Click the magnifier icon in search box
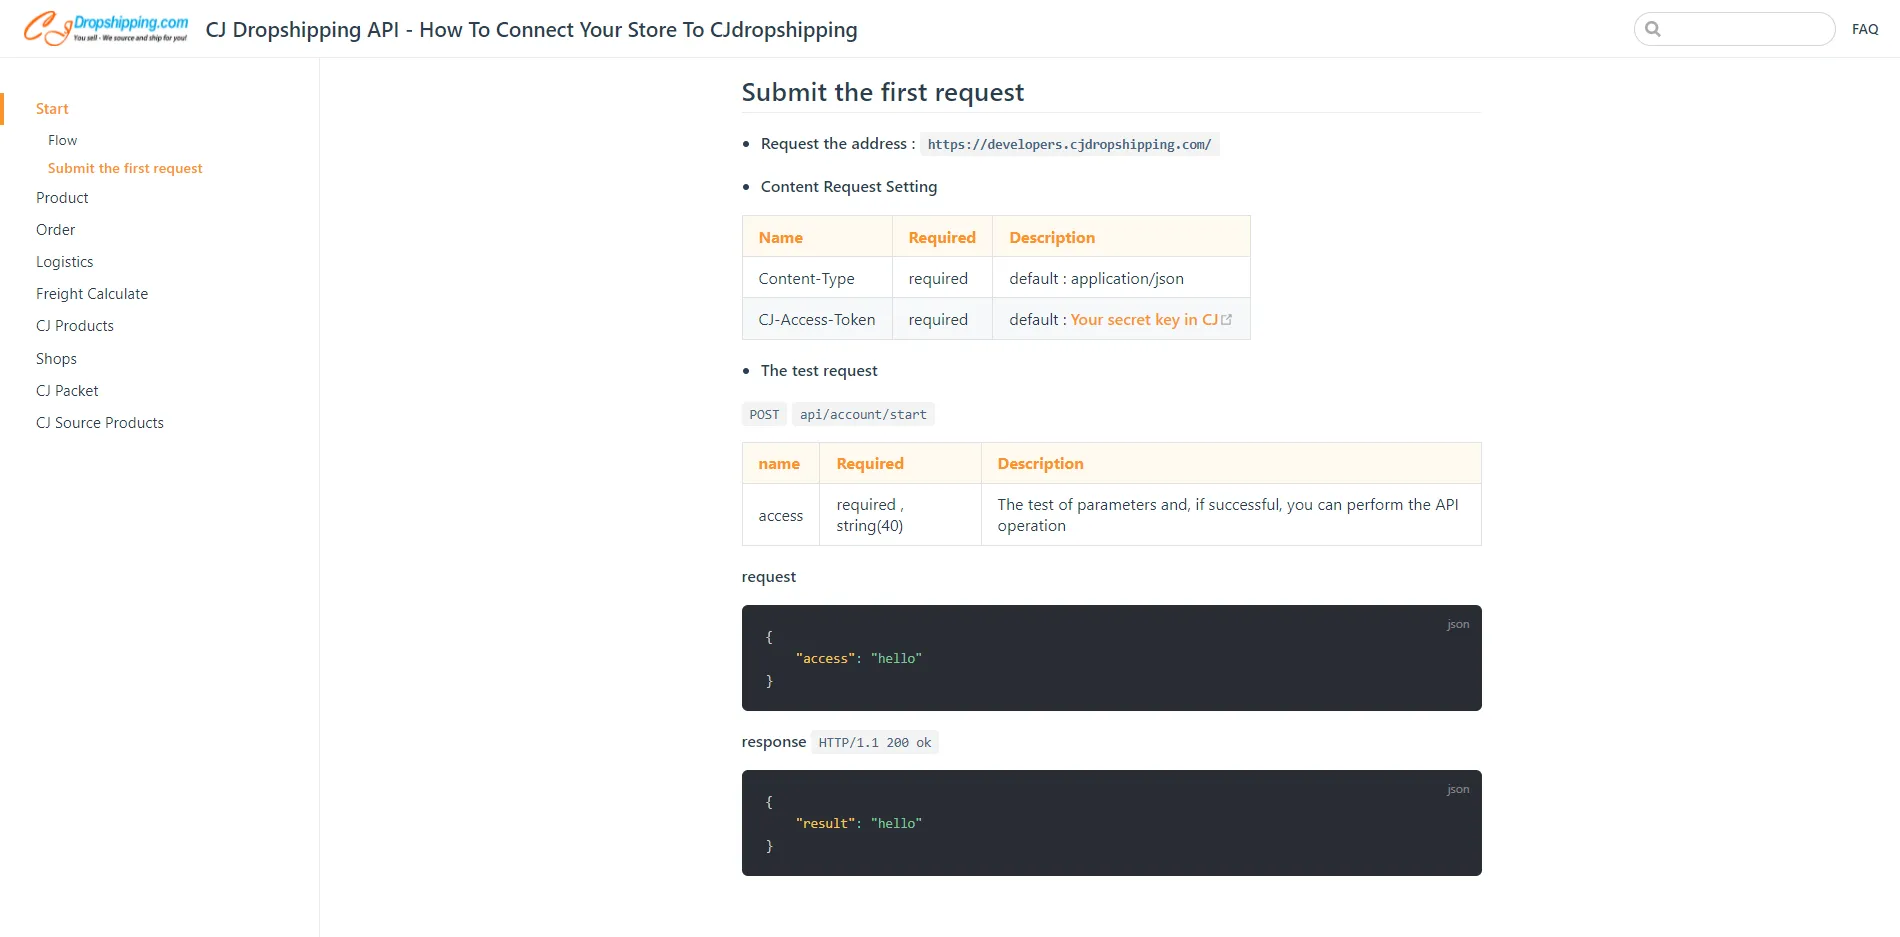This screenshot has width=1900, height=937. coord(1653,29)
